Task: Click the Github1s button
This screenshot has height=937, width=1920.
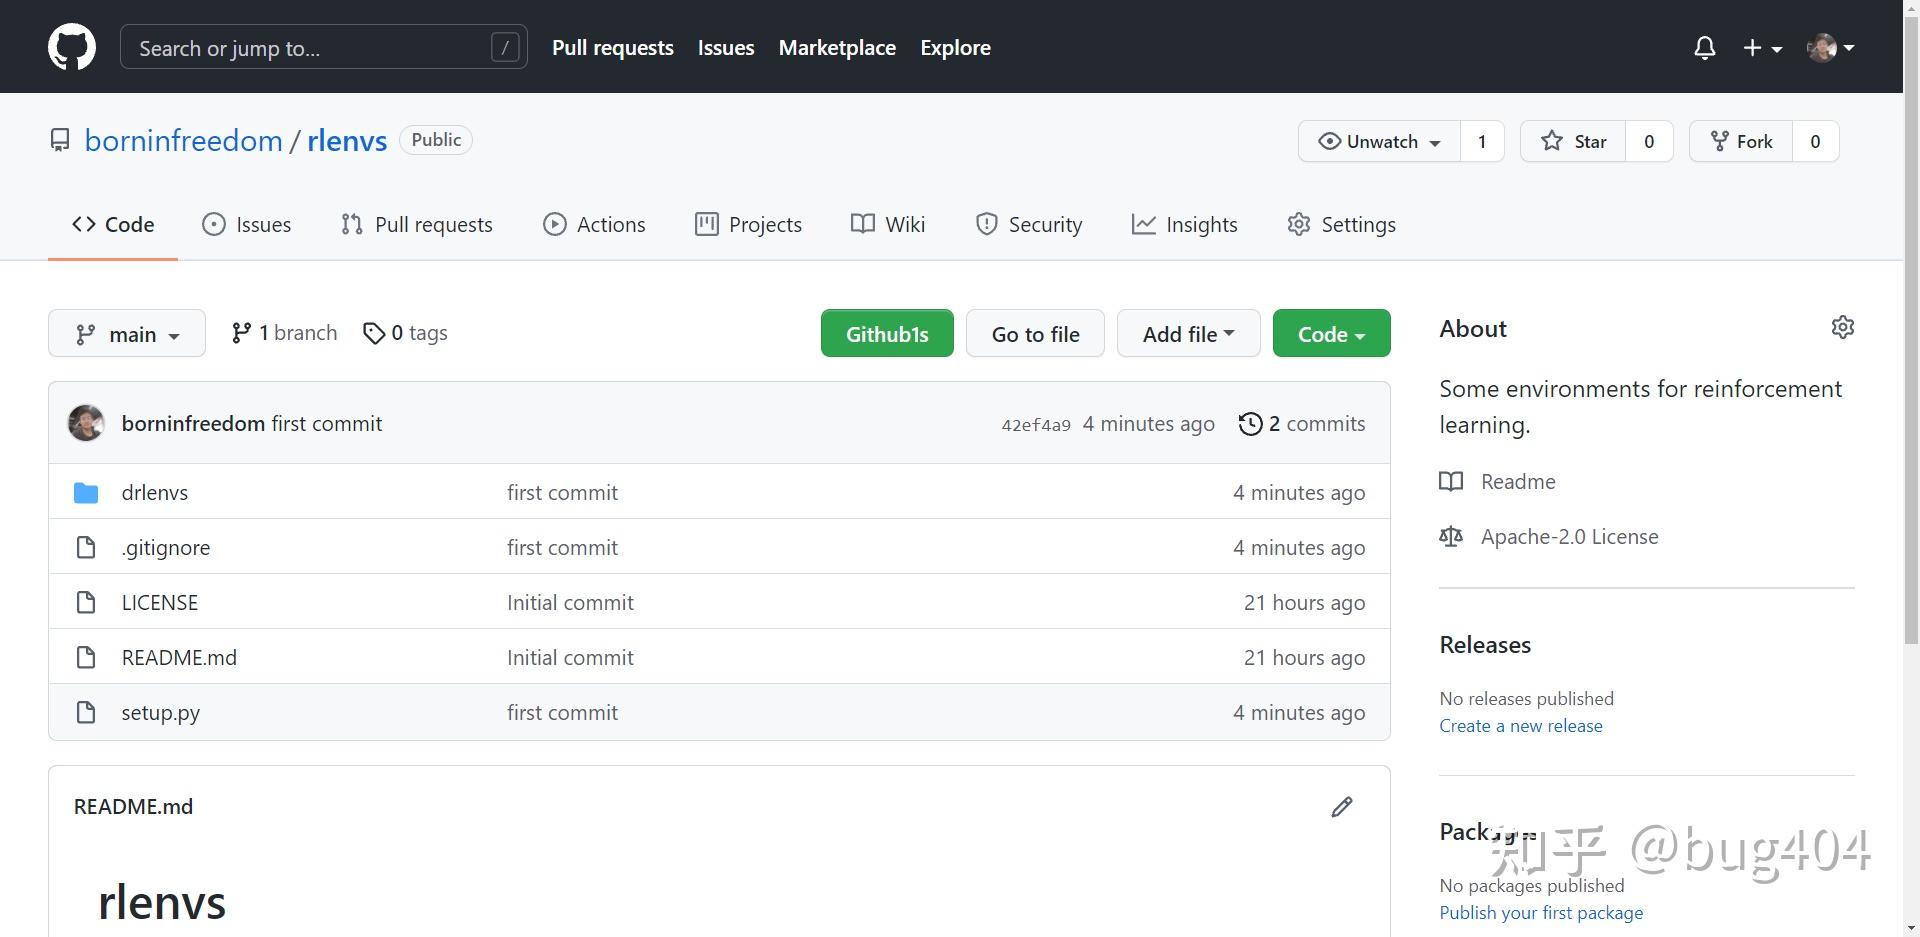Action: click(887, 334)
